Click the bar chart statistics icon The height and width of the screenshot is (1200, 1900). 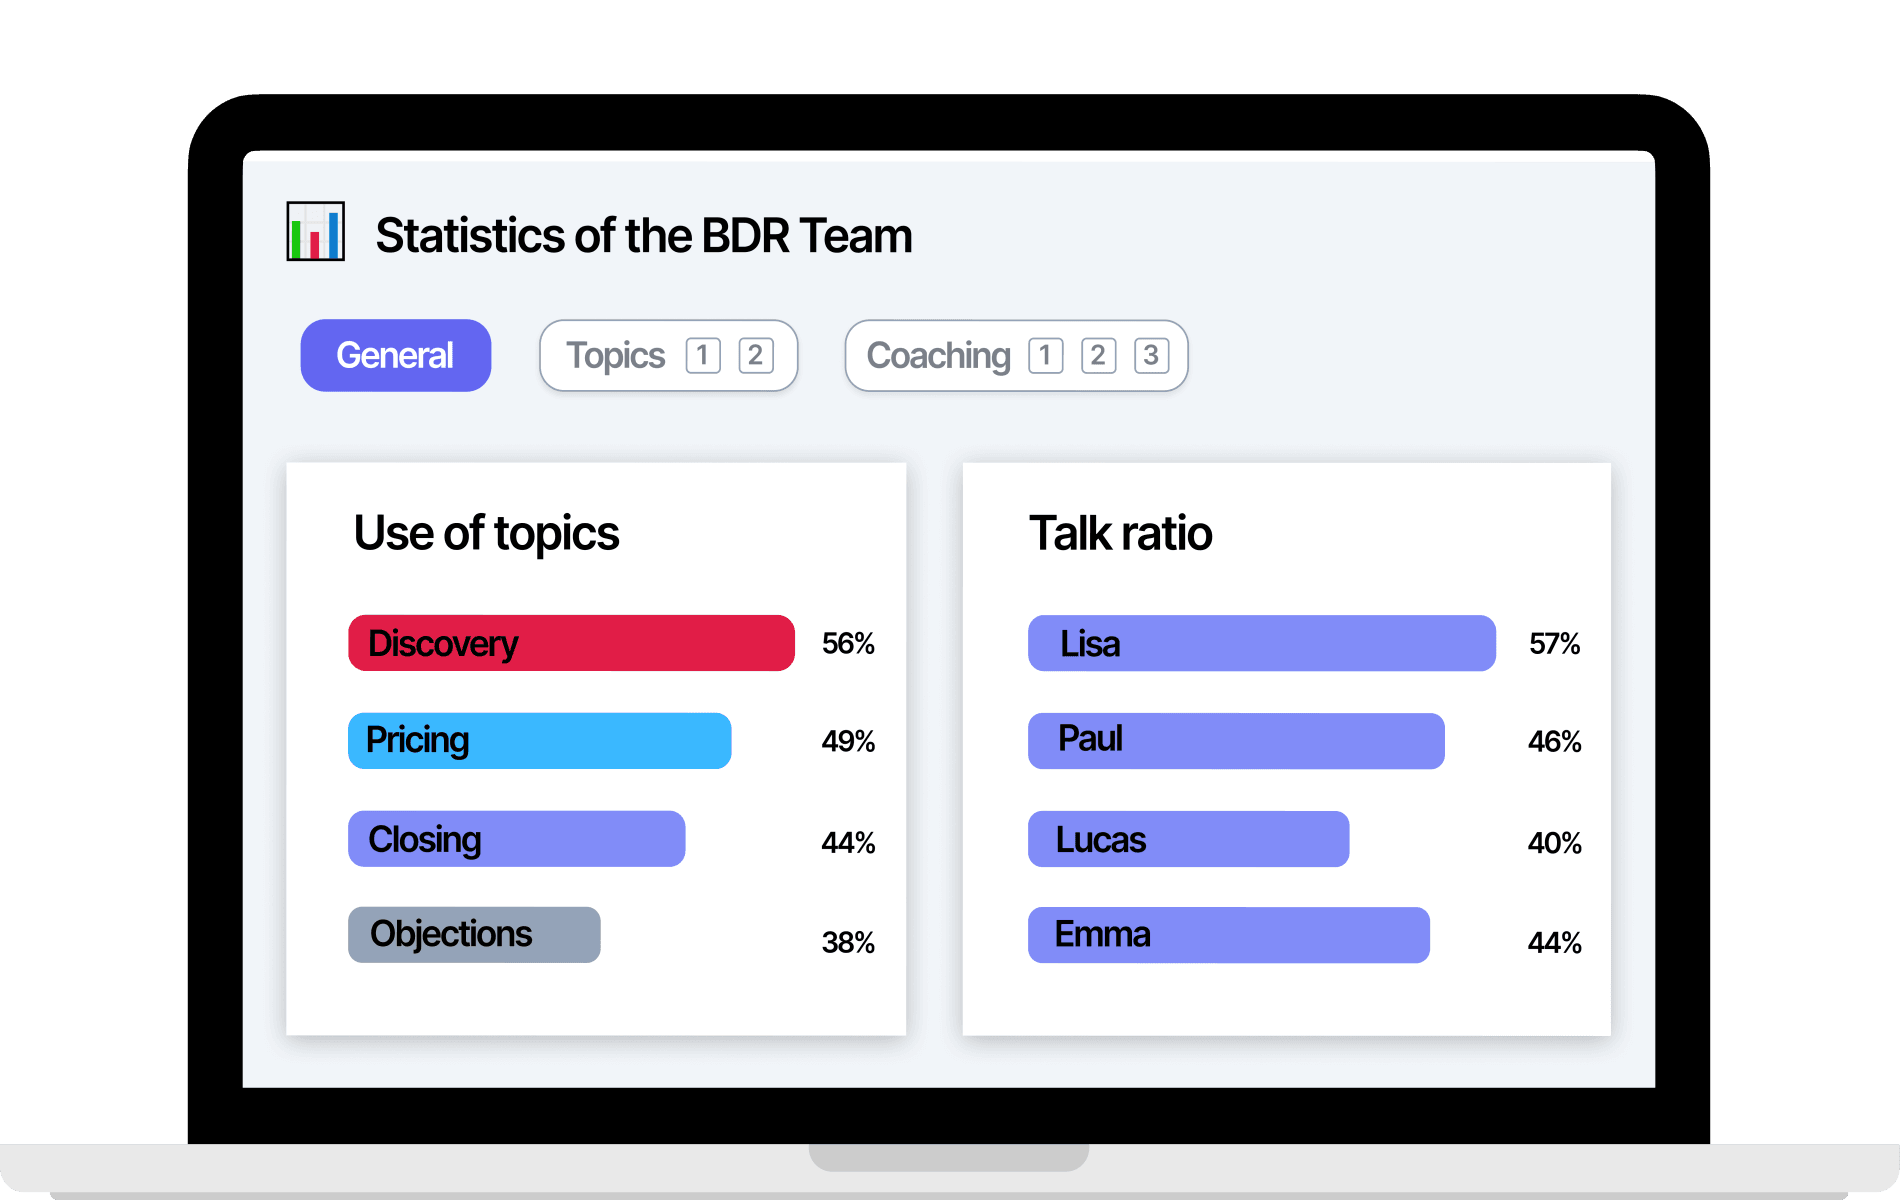[316, 232]
